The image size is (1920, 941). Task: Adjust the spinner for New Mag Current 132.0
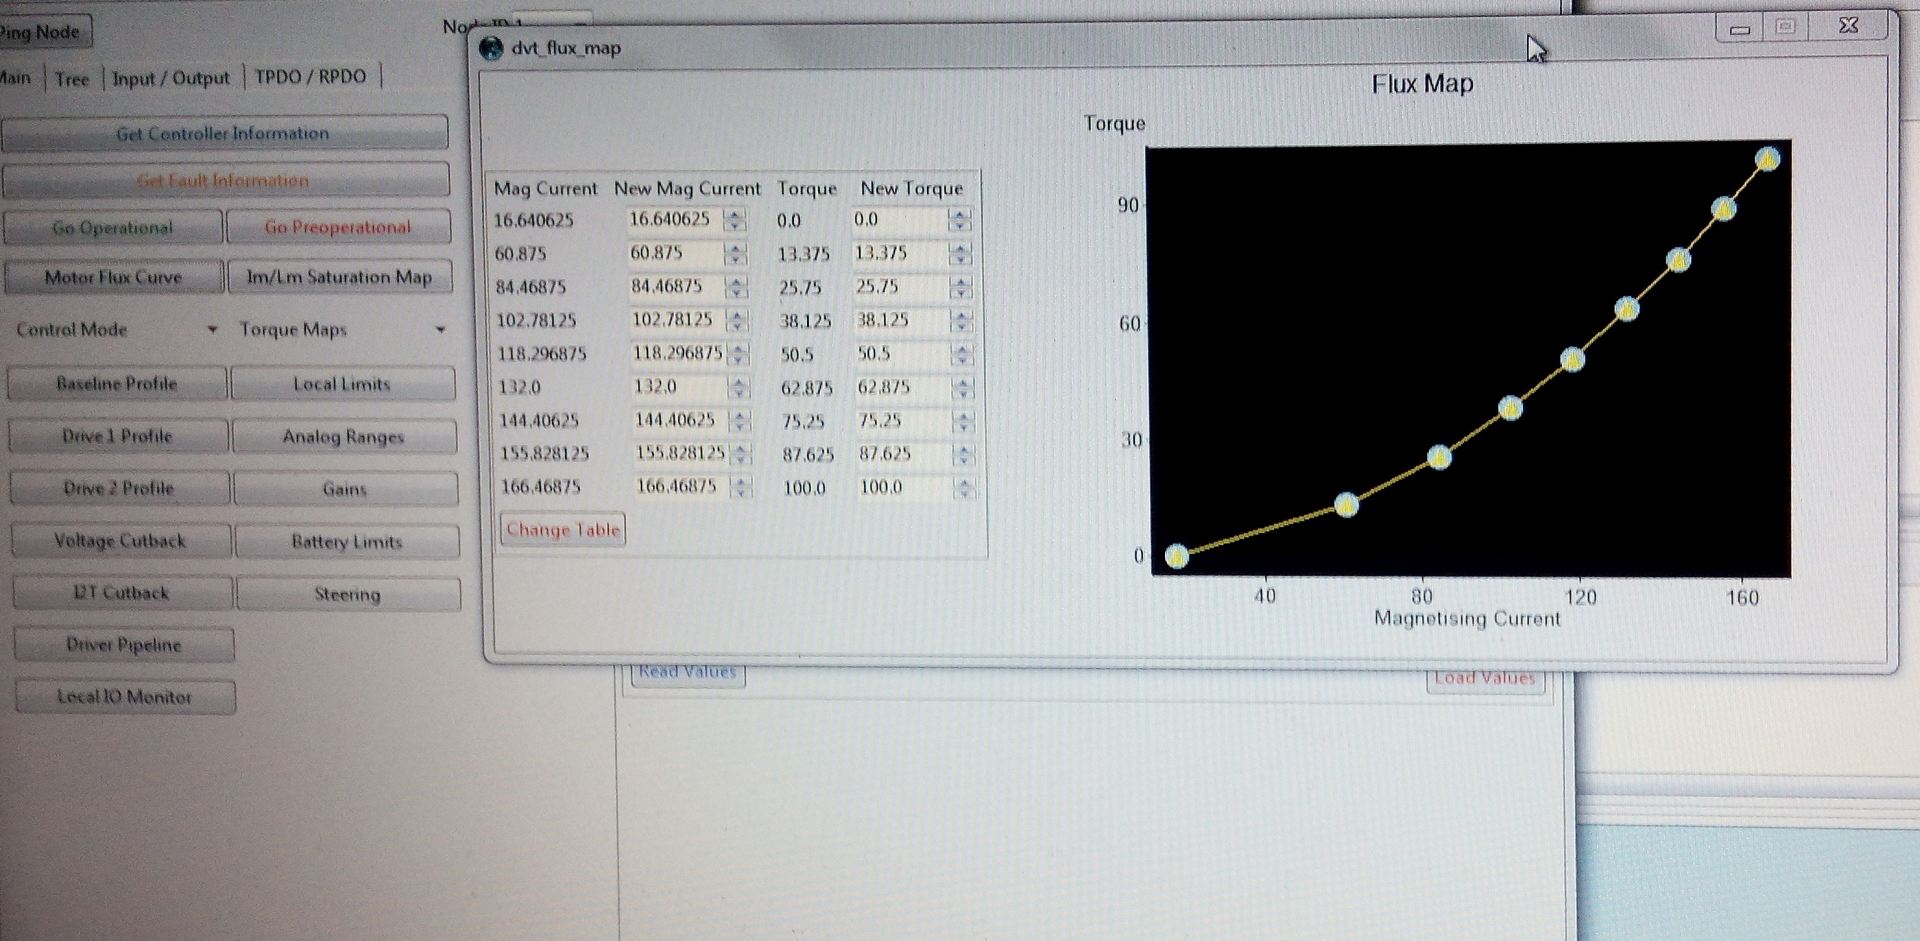pyautogui.click(x=739, y=387)
